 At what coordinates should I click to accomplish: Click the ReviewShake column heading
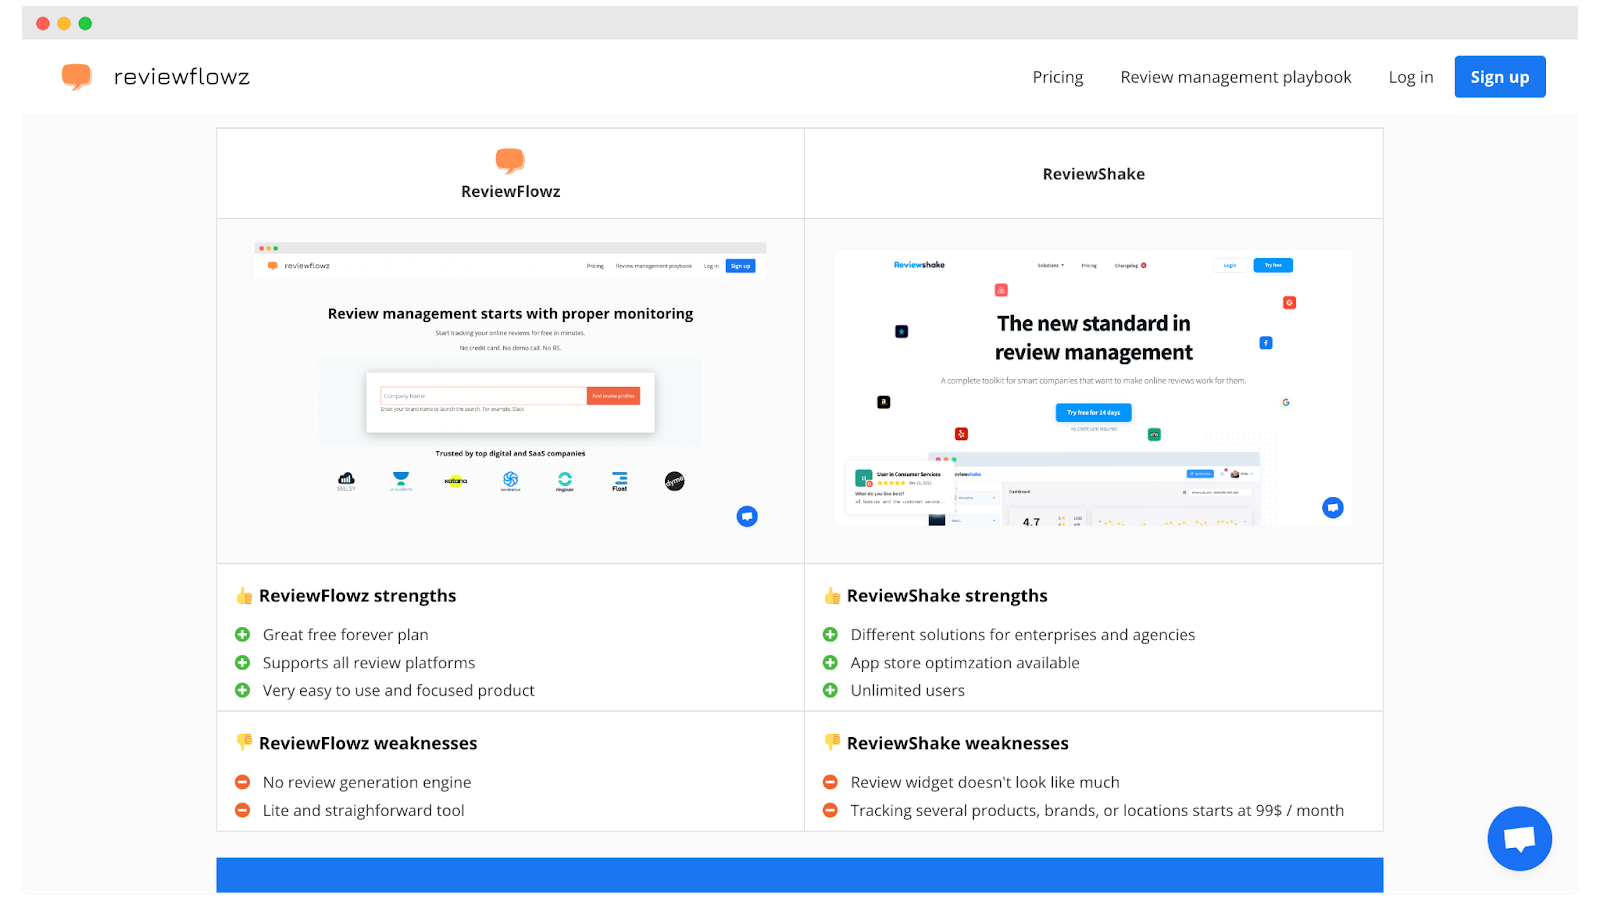click(1093, 174)
